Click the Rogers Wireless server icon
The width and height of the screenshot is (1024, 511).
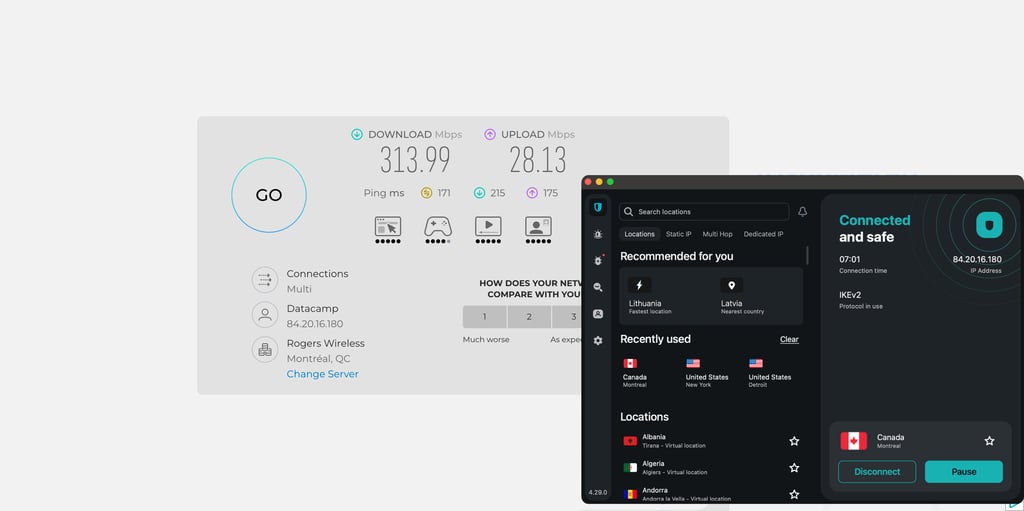pyautogui.click(x=265, y=350)
